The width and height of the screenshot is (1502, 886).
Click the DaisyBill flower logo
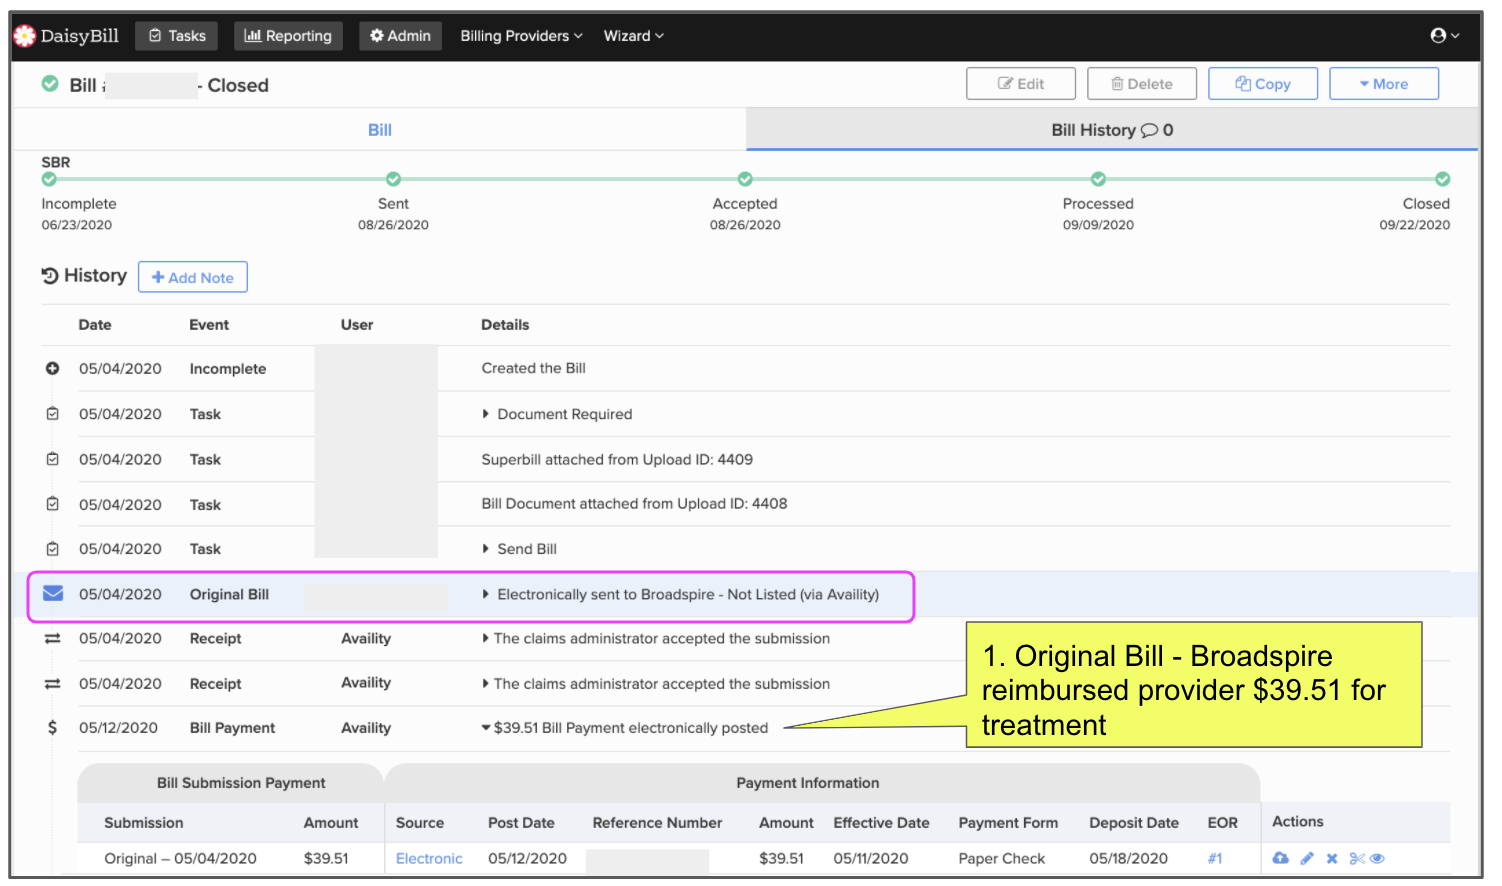point(25,36)
